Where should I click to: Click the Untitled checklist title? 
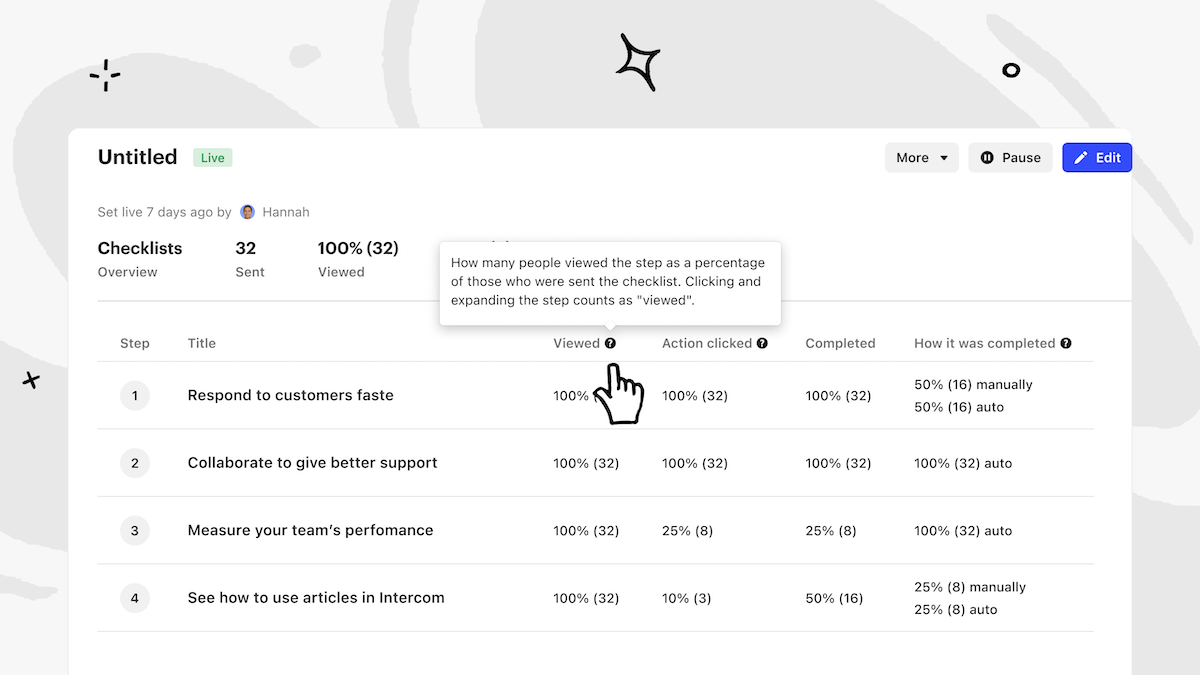138,157
